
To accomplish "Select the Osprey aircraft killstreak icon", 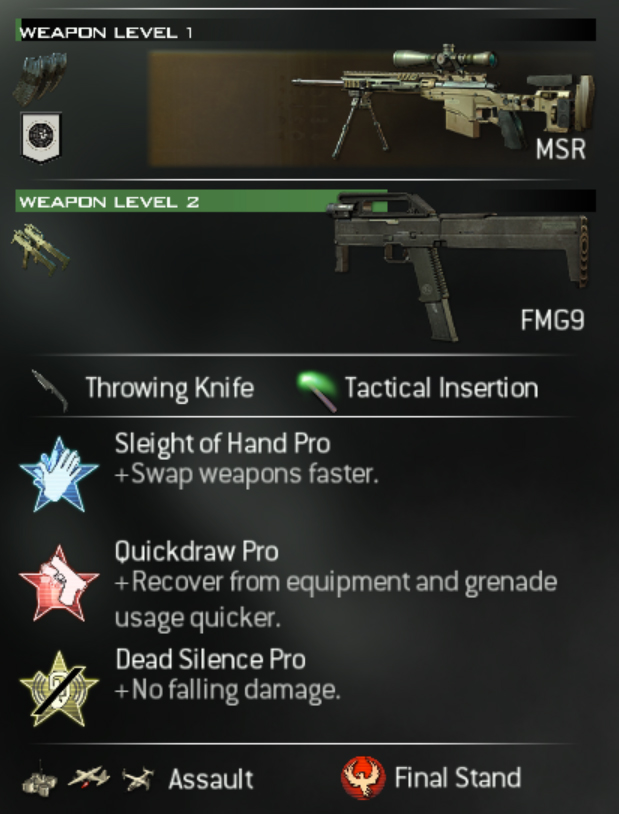I will coord(138,779).
